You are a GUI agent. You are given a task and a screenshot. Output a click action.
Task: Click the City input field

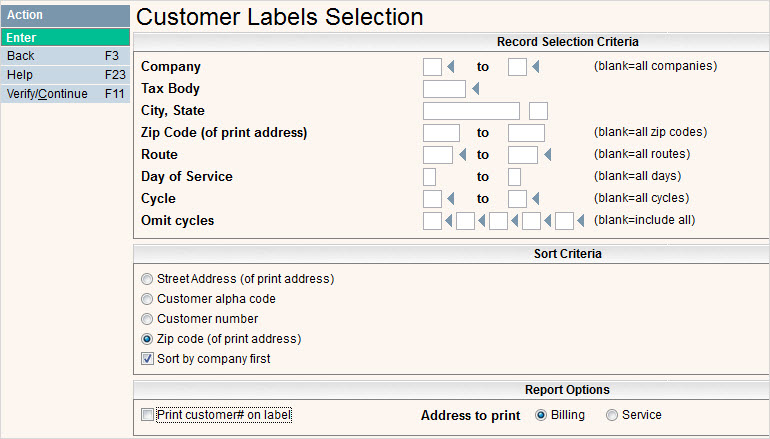click(471, 111)
